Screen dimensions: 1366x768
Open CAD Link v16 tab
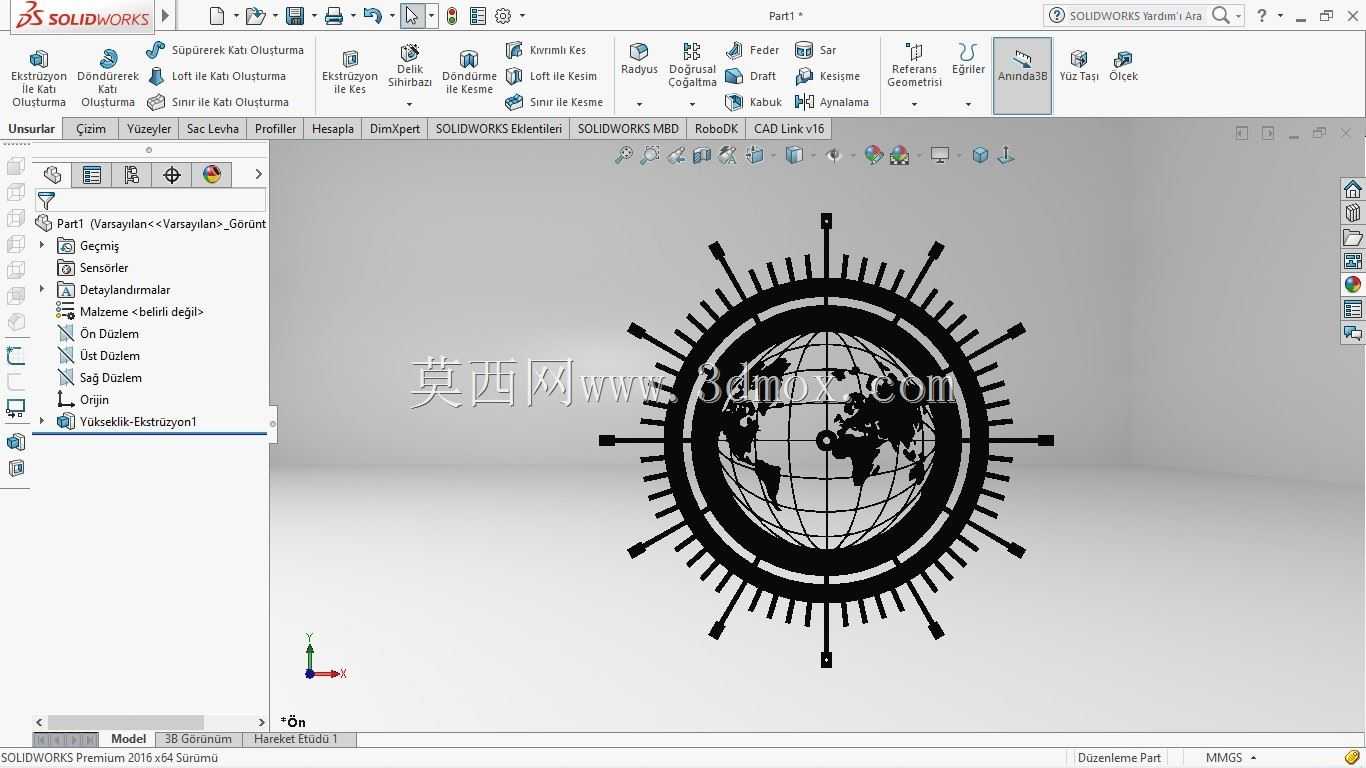point(789,129)
